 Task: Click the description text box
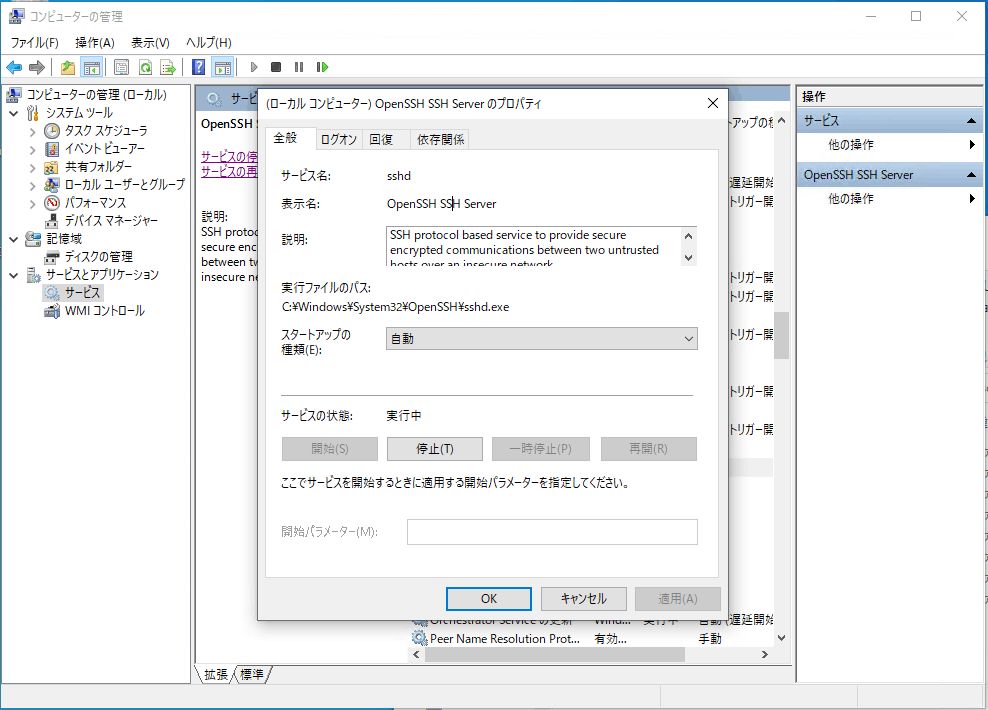click(534, 246)
